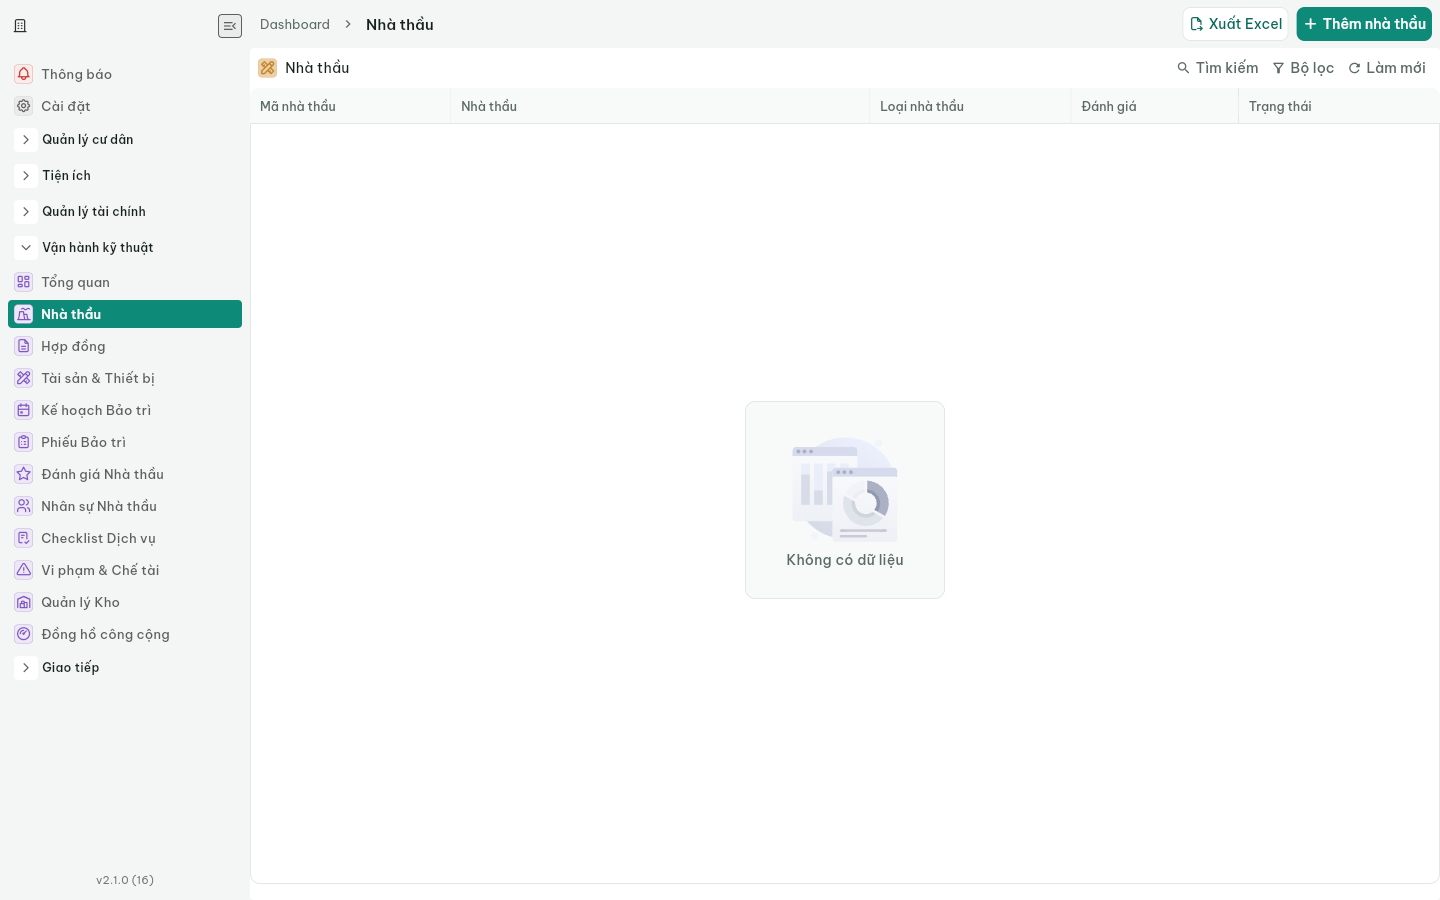Click the Tổng quan dashboard icon
The height and width of the screenshot is (900, 1440).
24,282
